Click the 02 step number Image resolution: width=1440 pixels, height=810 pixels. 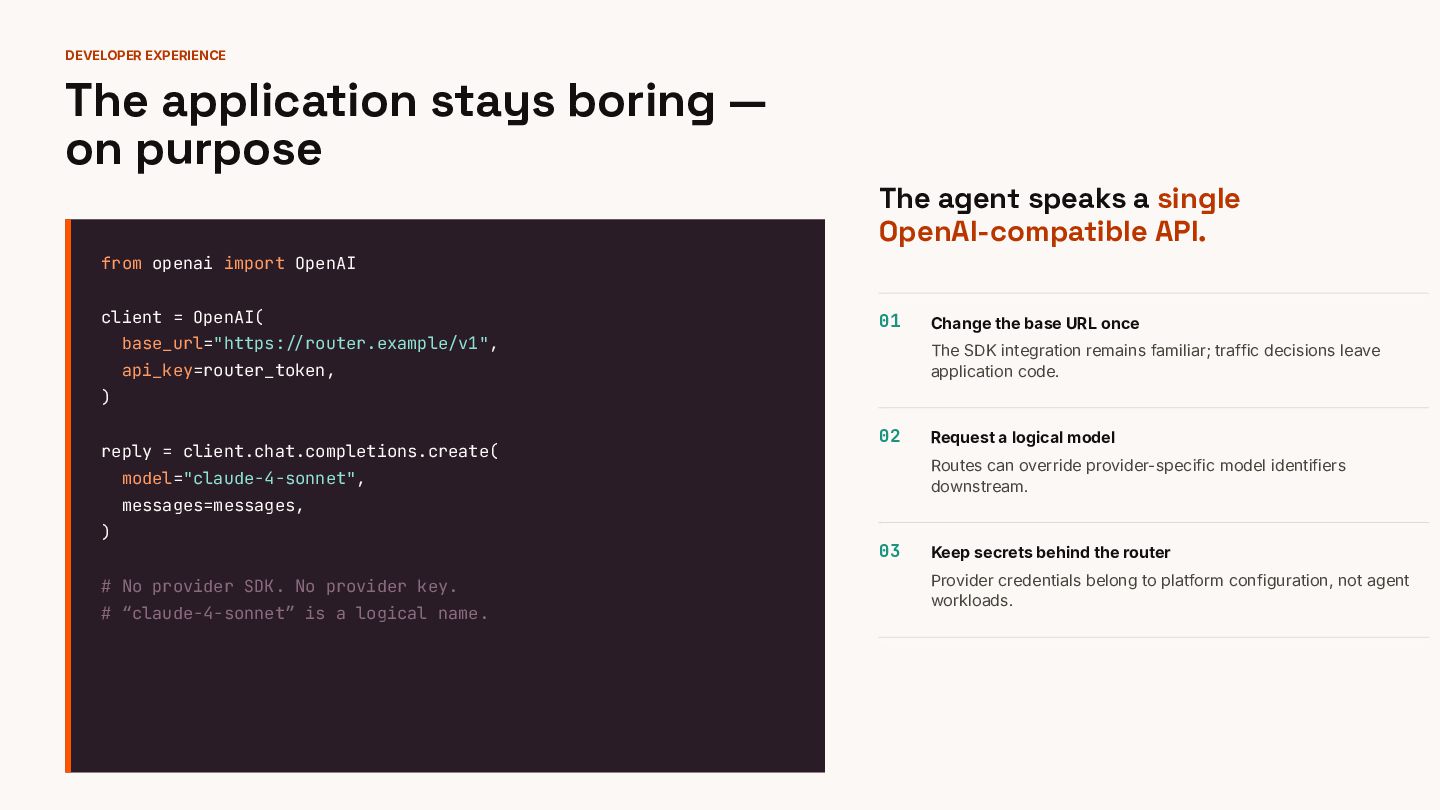[890, 436]
